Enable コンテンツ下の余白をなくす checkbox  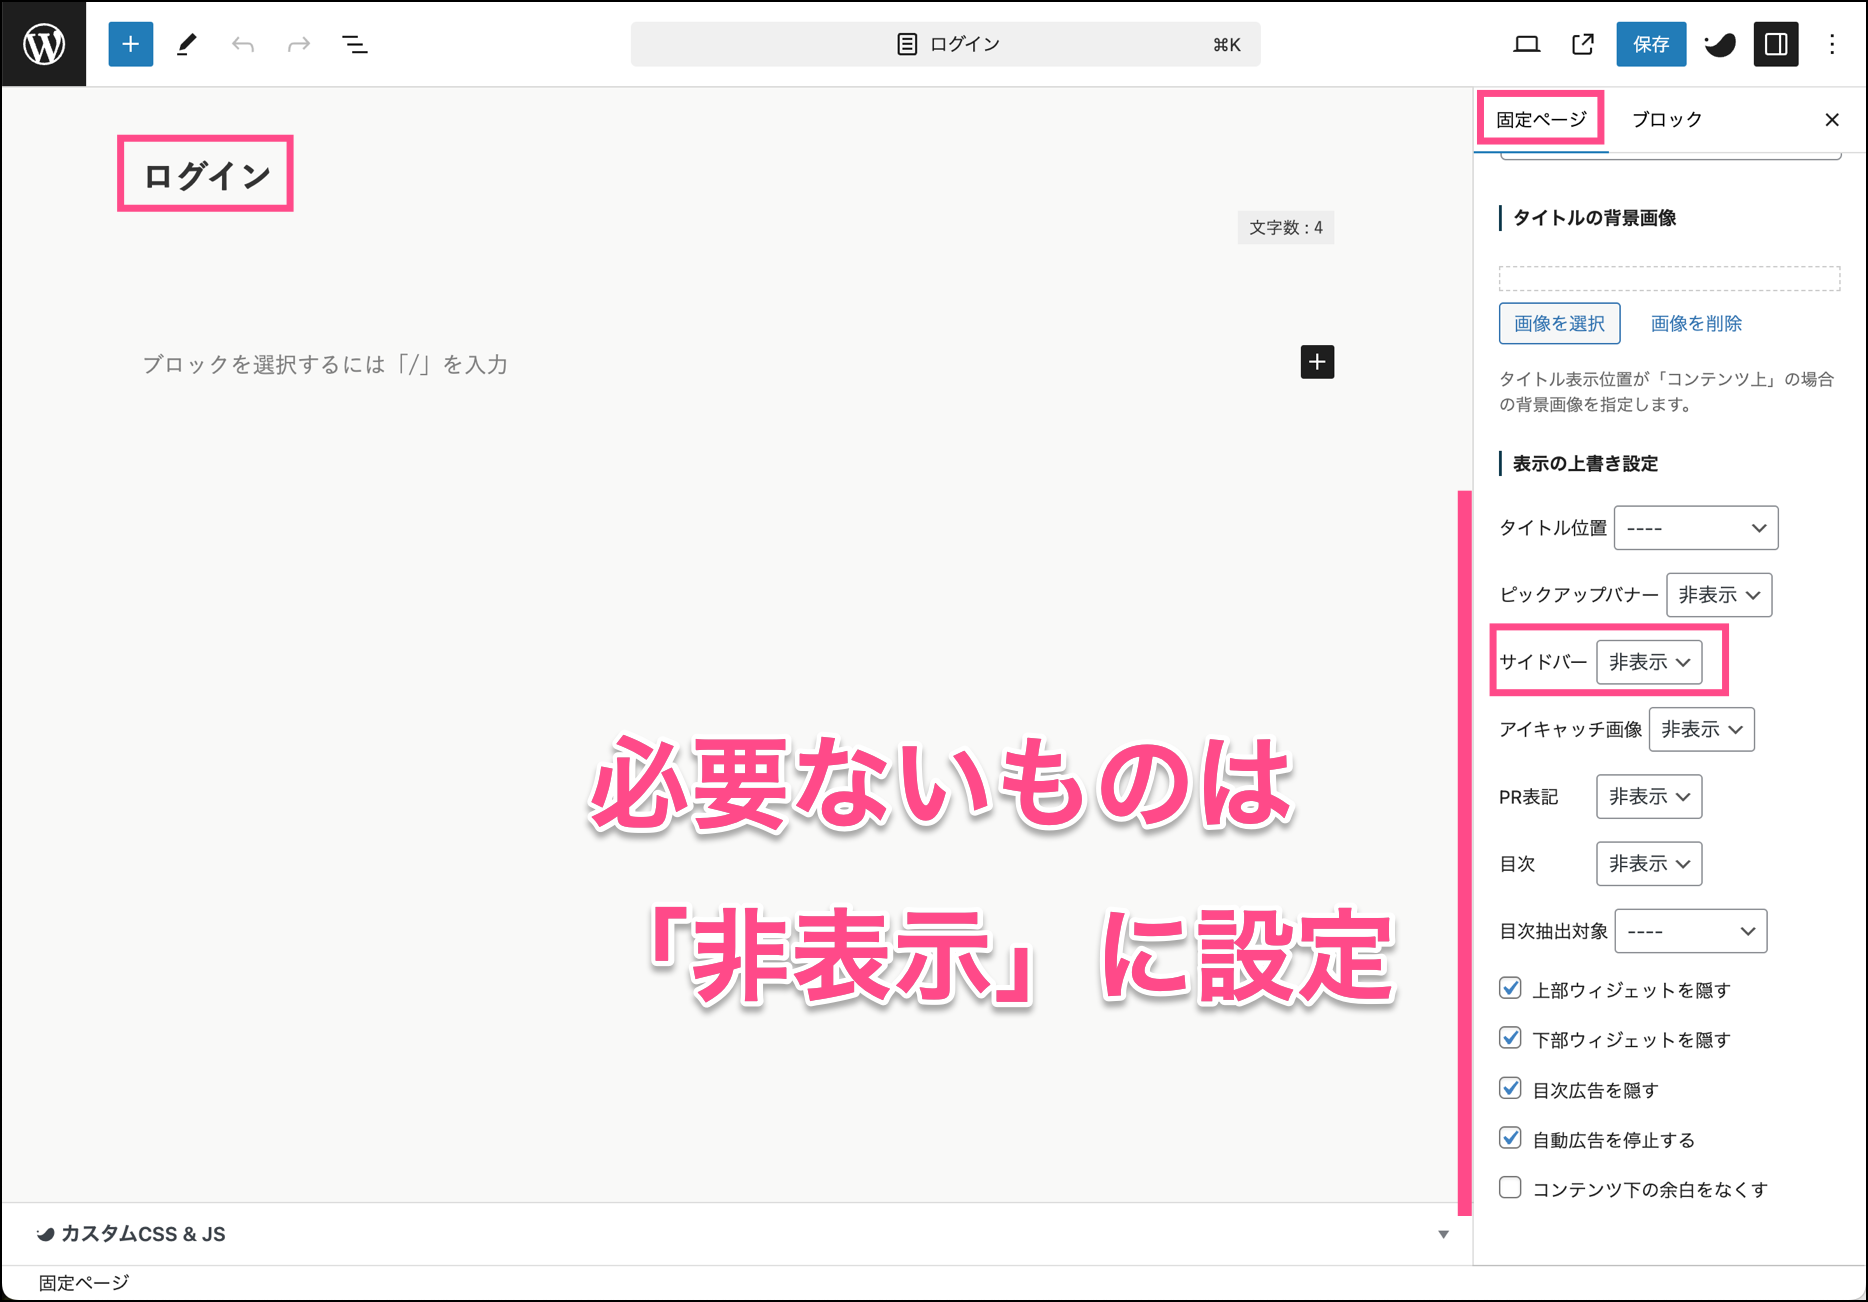pos(1510,1188)
